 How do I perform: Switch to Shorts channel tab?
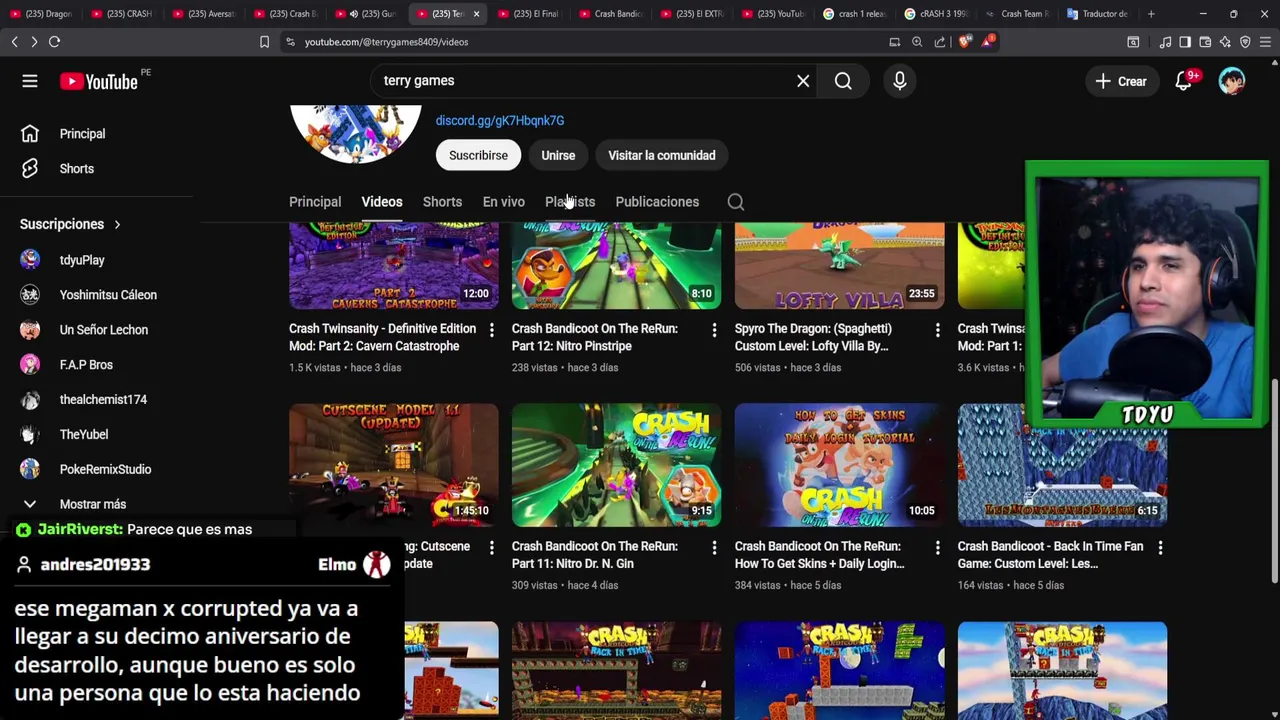pos(442,202)
